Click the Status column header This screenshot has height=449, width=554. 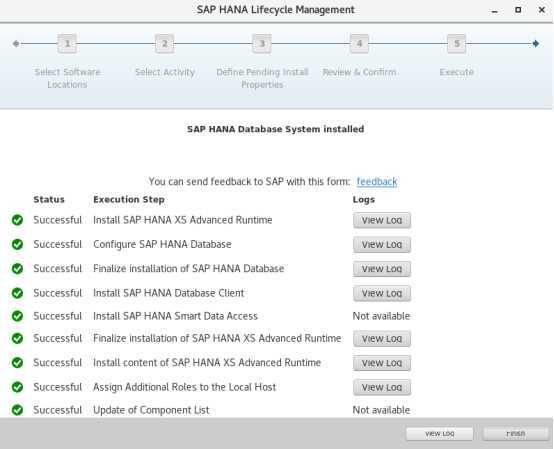click(49, 200)
